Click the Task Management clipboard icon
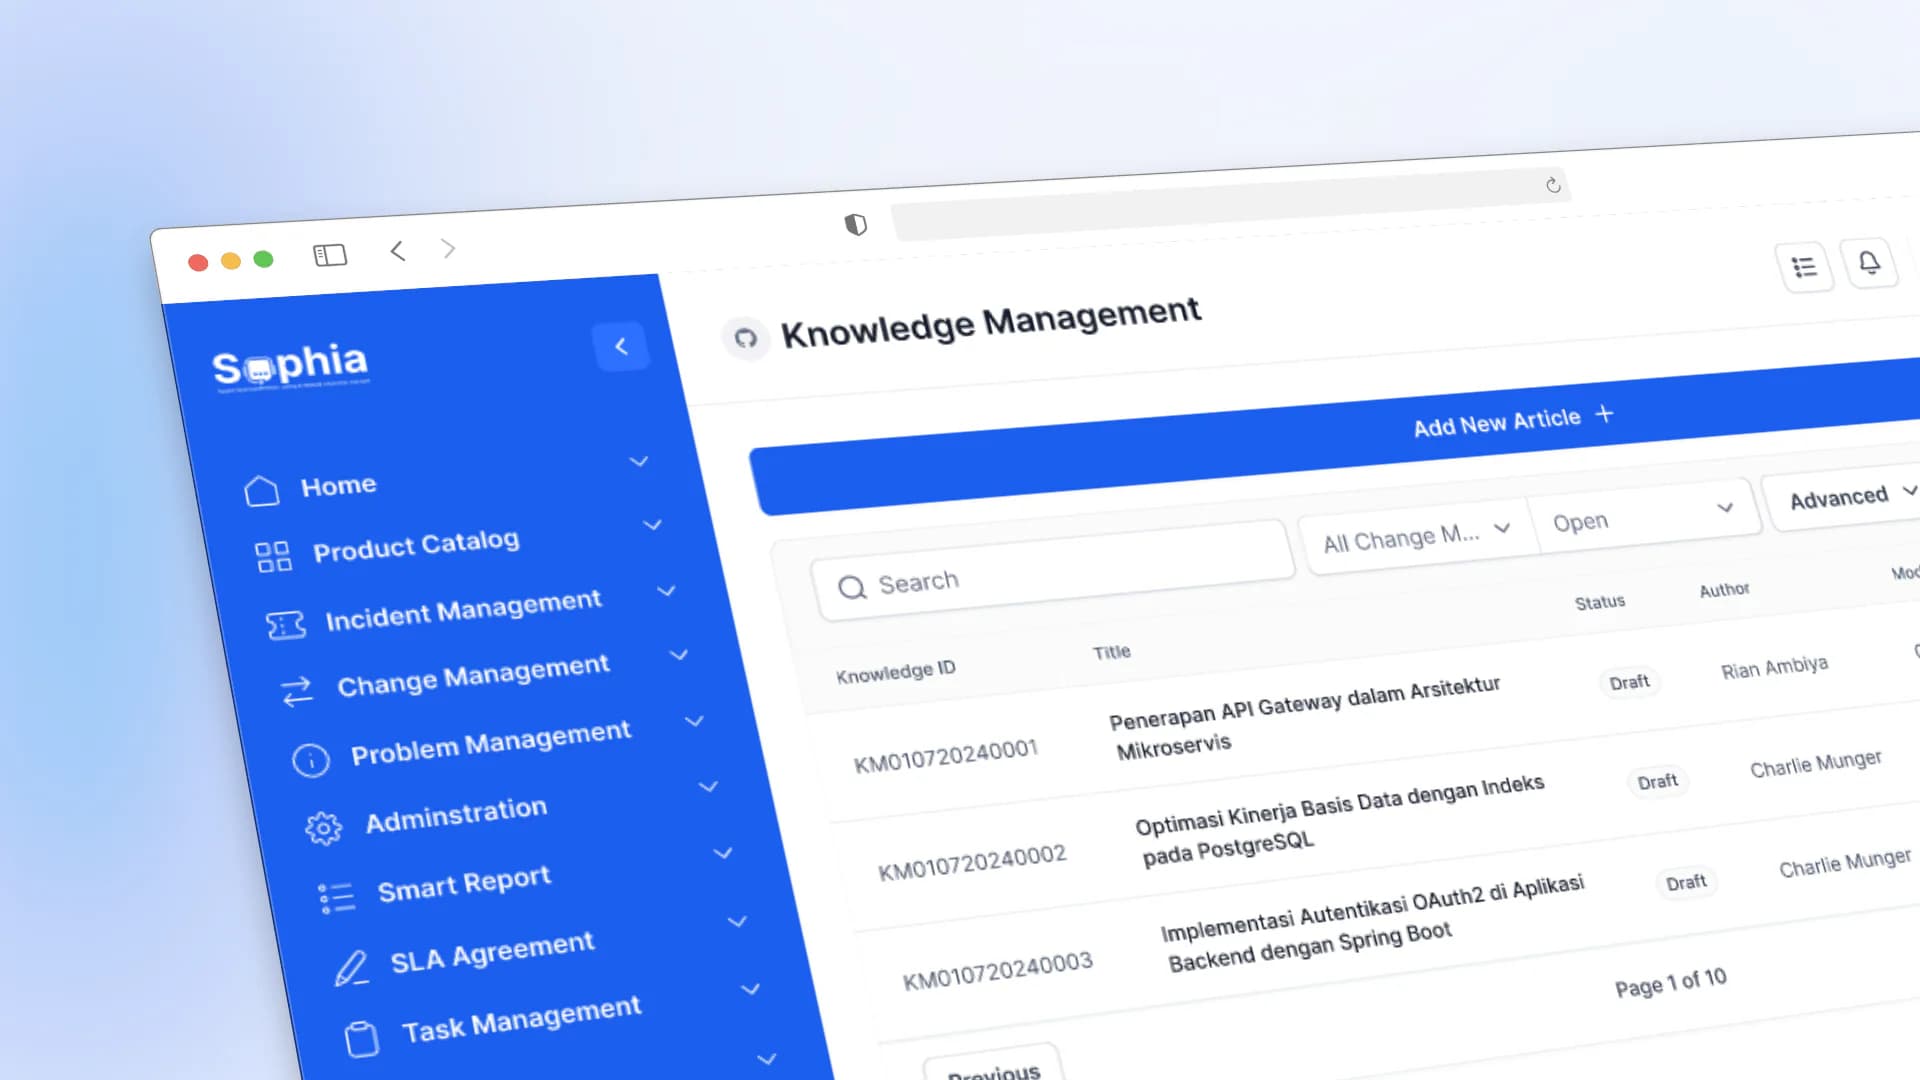The image size is (1920, 1080). pos(362,1038)
